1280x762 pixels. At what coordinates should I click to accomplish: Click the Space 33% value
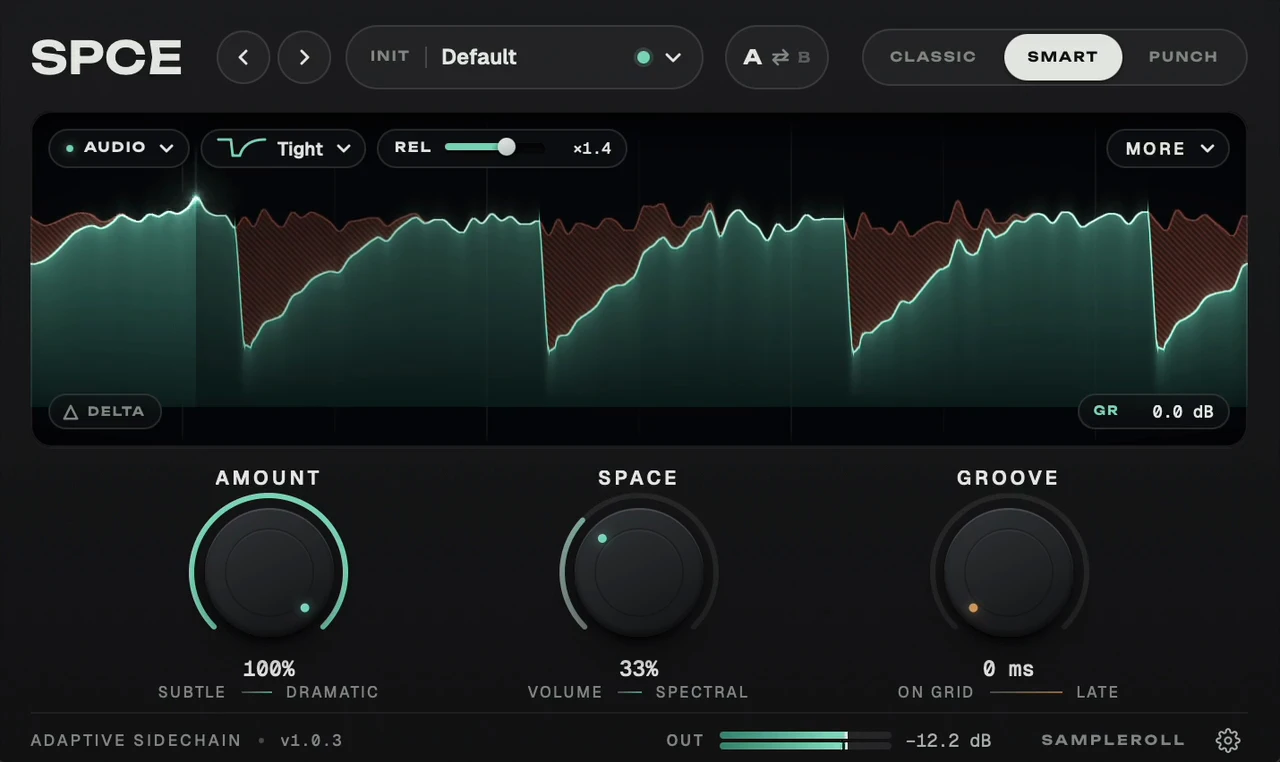[x=639, y=668]
